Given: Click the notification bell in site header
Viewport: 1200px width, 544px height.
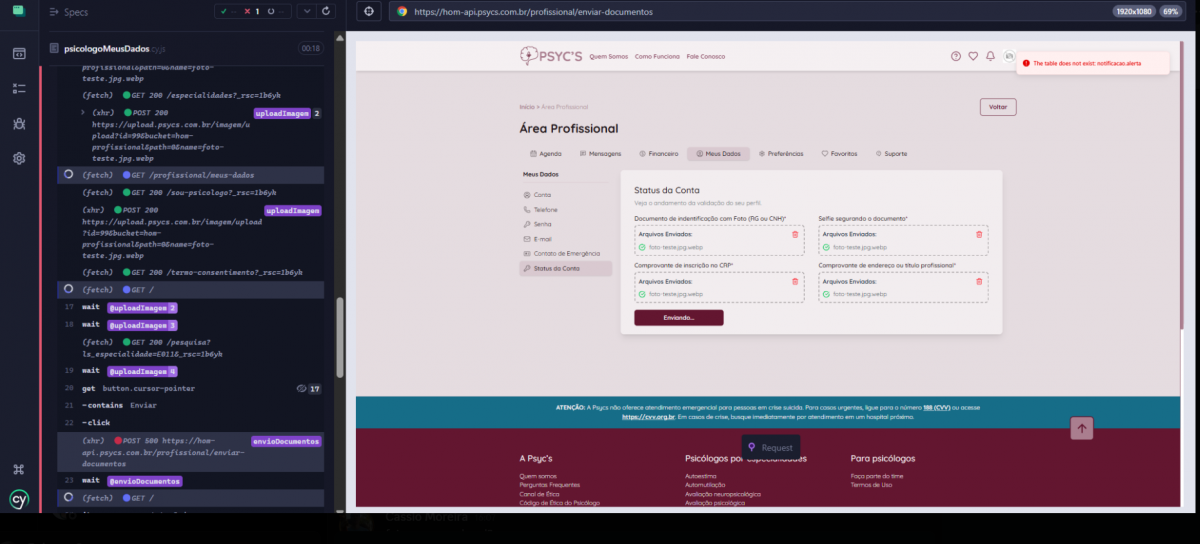Looking at the screenshot, I should click(x=990, y=56).
